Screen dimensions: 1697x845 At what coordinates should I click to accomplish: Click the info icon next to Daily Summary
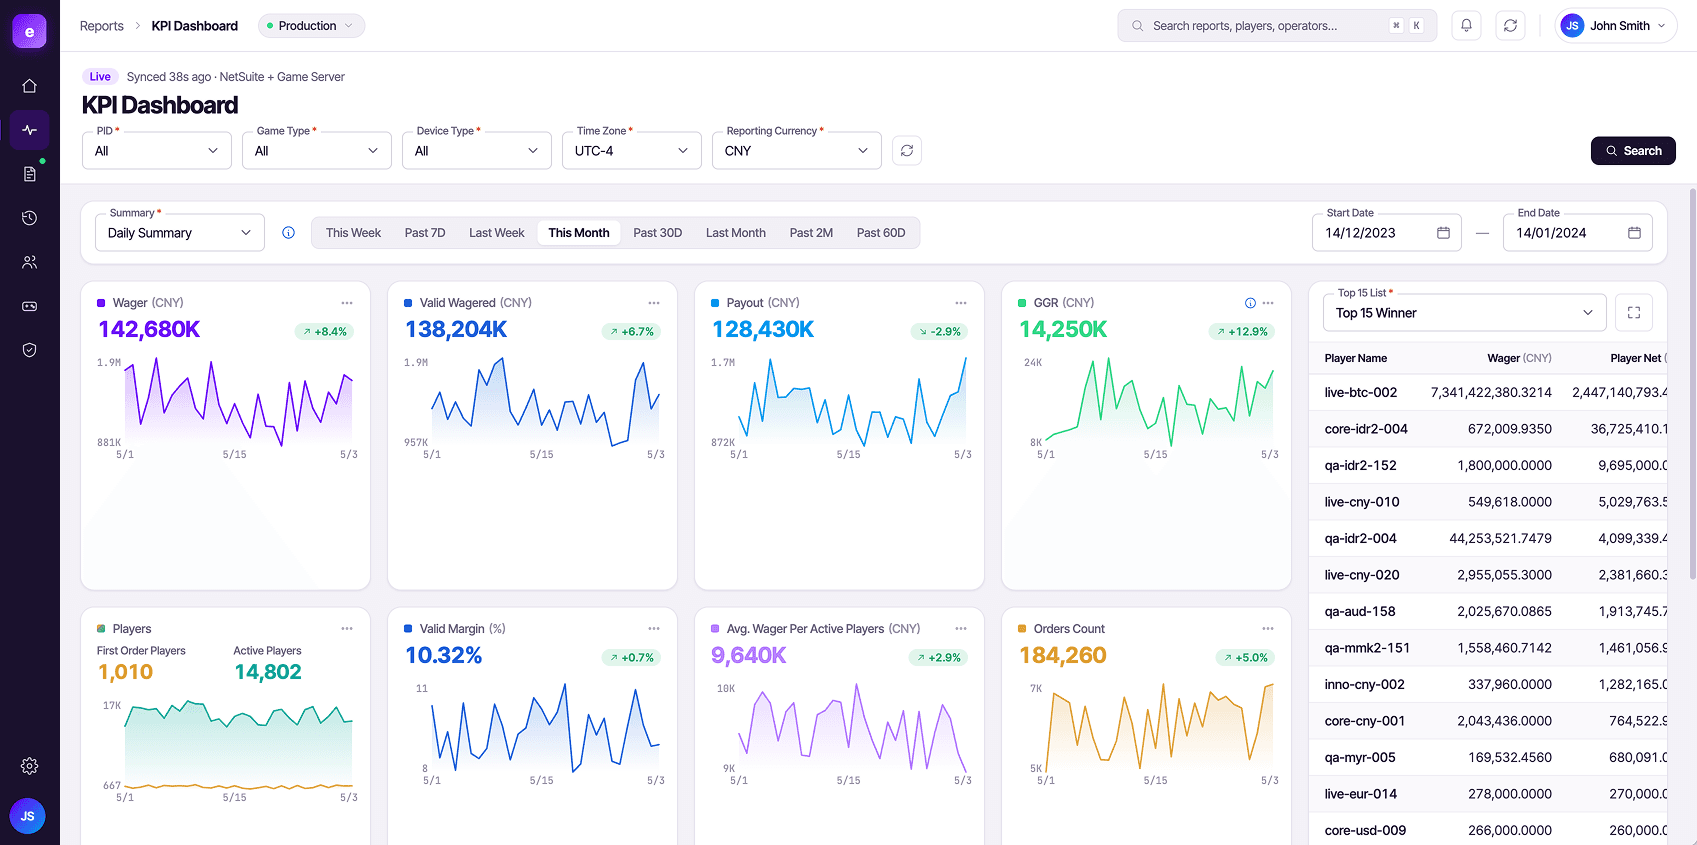pos(288,233)
